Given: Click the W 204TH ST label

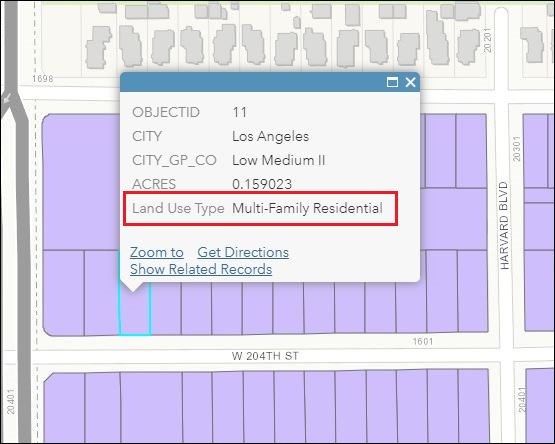Looking at the screenshot, I should 265,356.
